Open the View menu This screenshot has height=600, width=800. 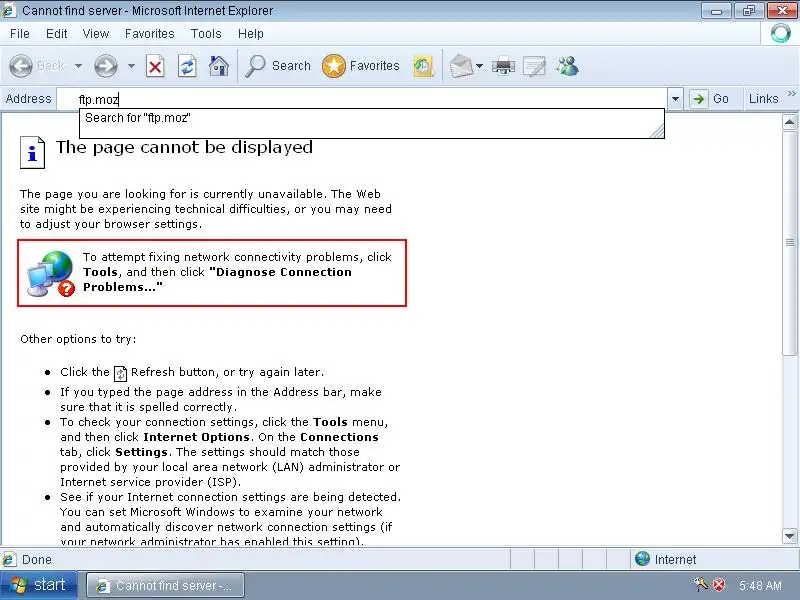coord(95,34)
